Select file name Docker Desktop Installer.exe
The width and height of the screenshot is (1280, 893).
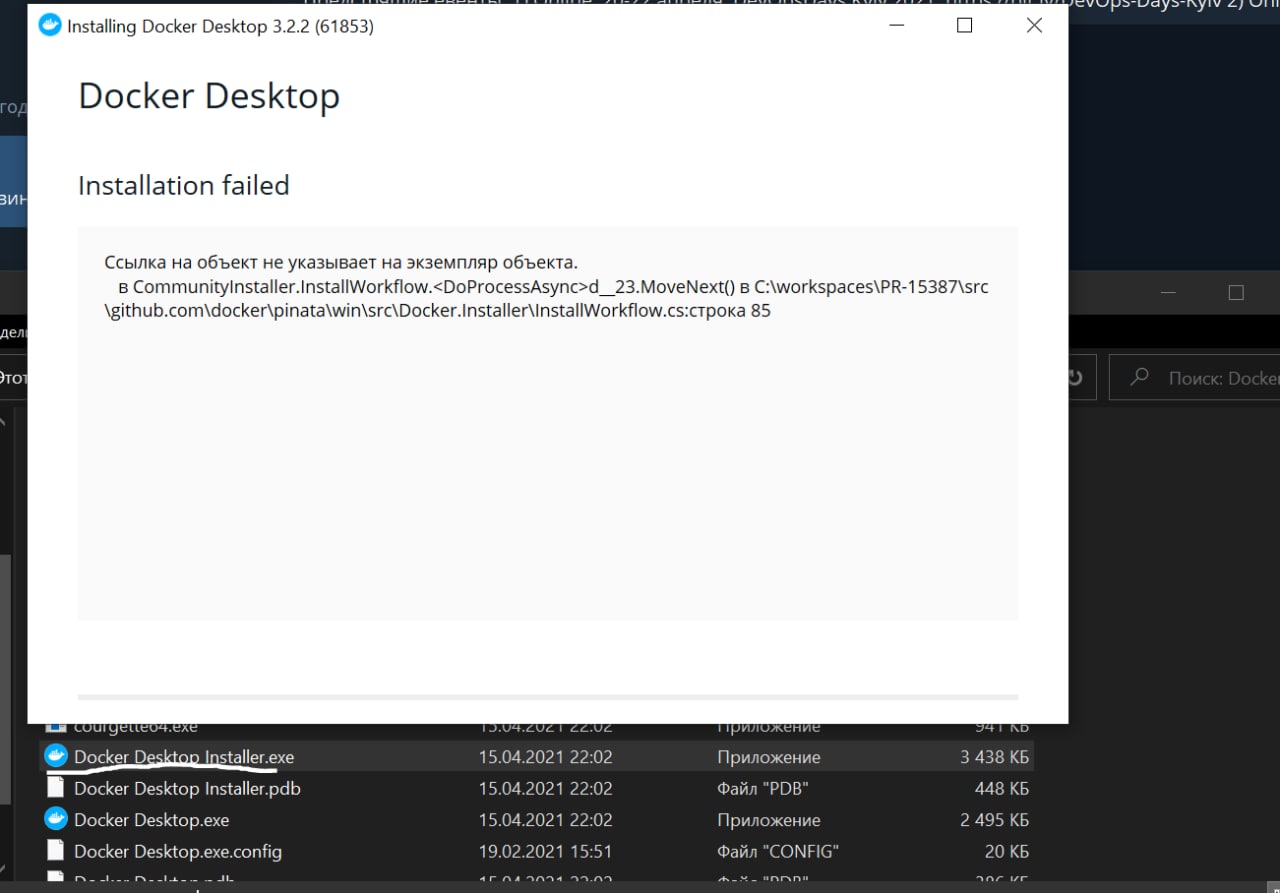click(184, 757)
